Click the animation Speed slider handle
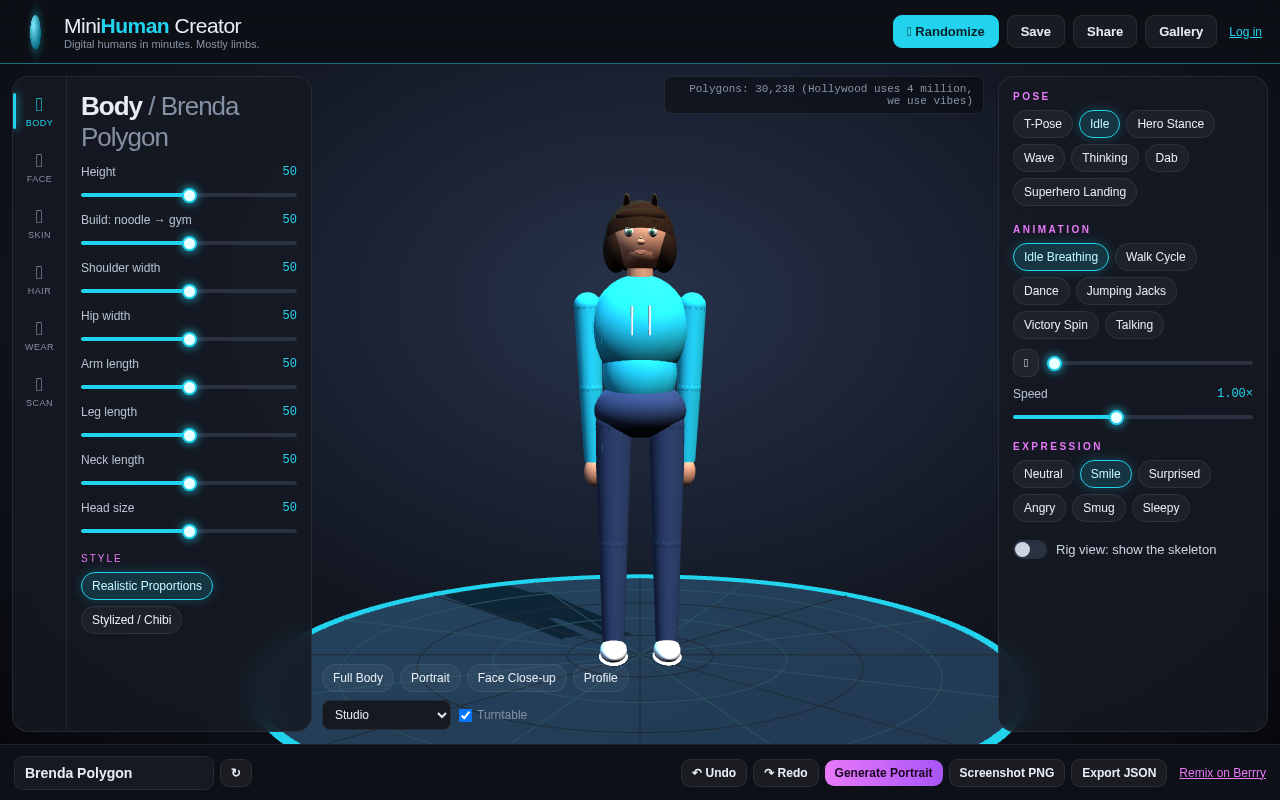The height and width of the screenshot is (800, 1280). click(1116, 417)
